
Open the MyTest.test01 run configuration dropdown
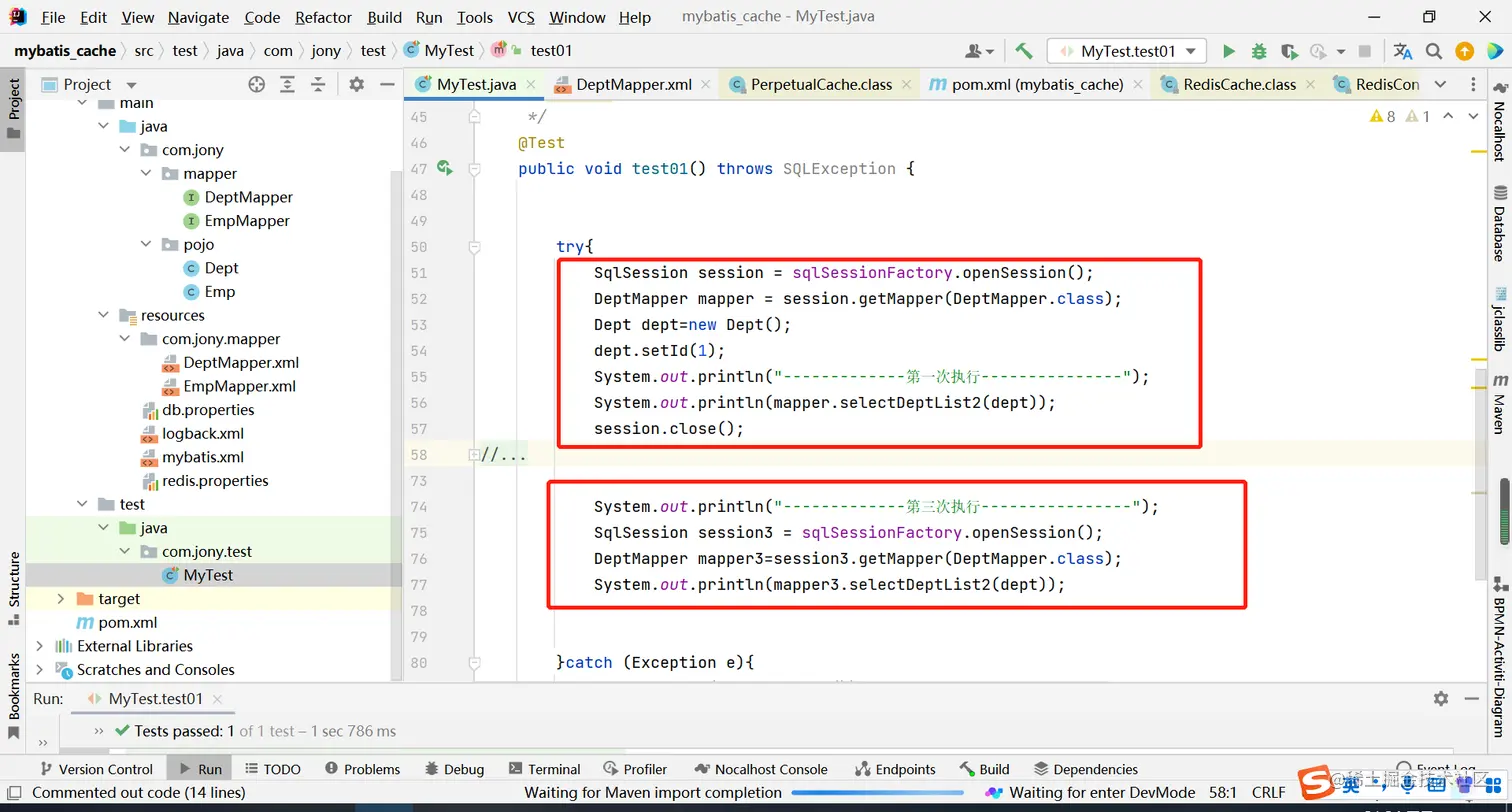coord(1126,51)
